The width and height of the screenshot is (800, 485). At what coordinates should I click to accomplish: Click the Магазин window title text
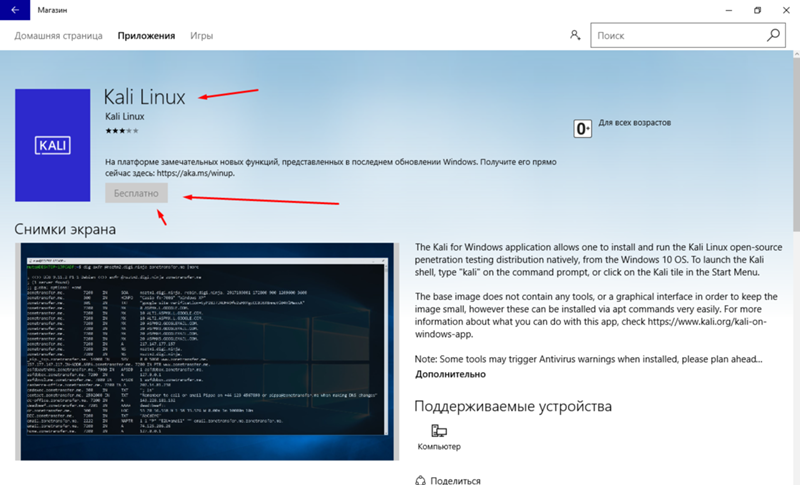click(52, 10)
